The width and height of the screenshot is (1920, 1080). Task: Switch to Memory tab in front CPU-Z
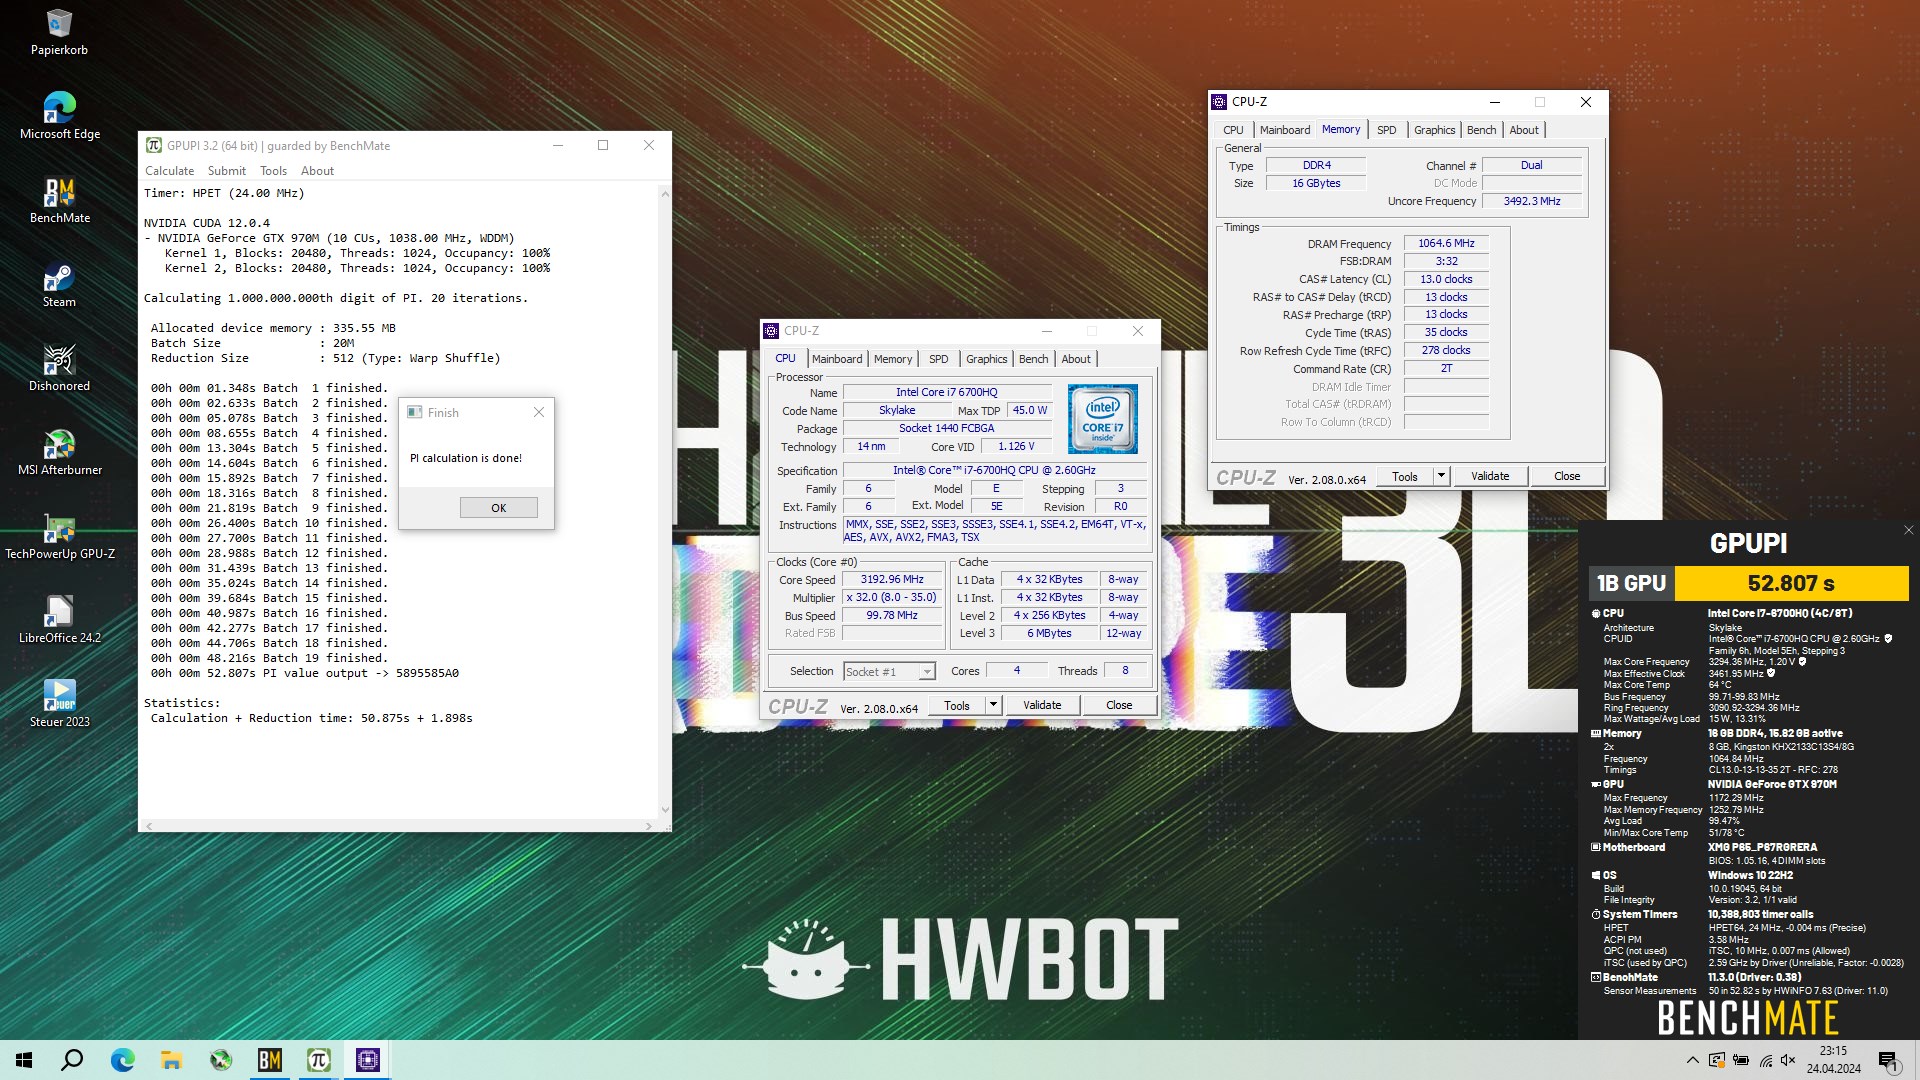point(892,359)
